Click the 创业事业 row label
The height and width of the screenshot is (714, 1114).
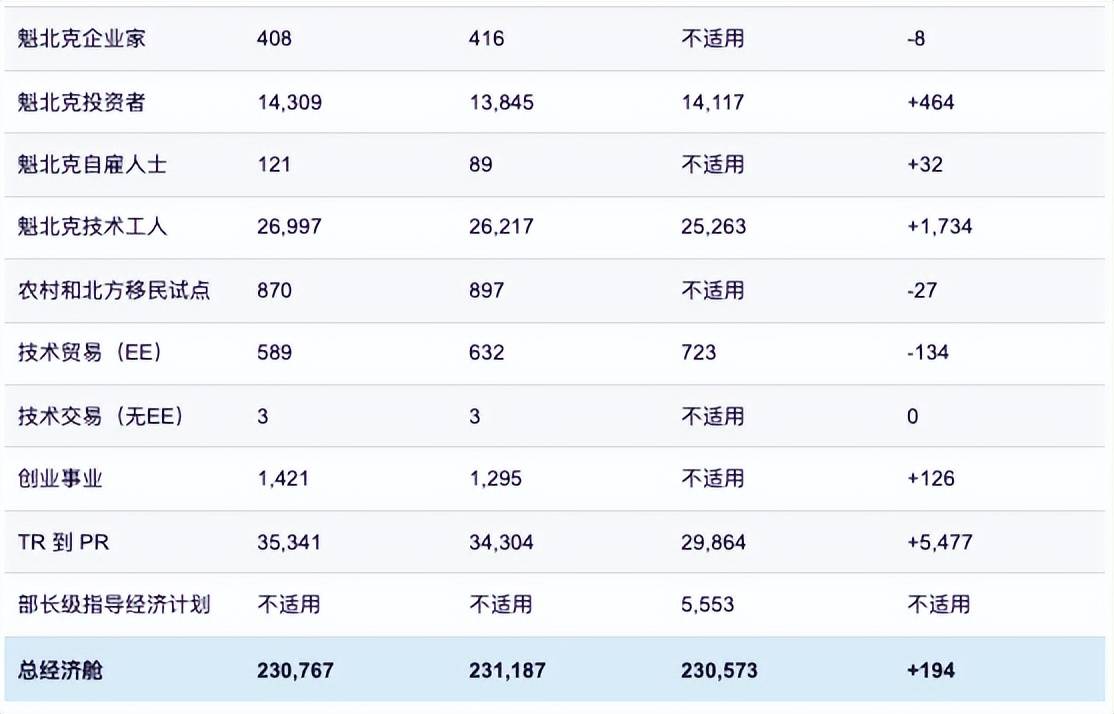60,479
